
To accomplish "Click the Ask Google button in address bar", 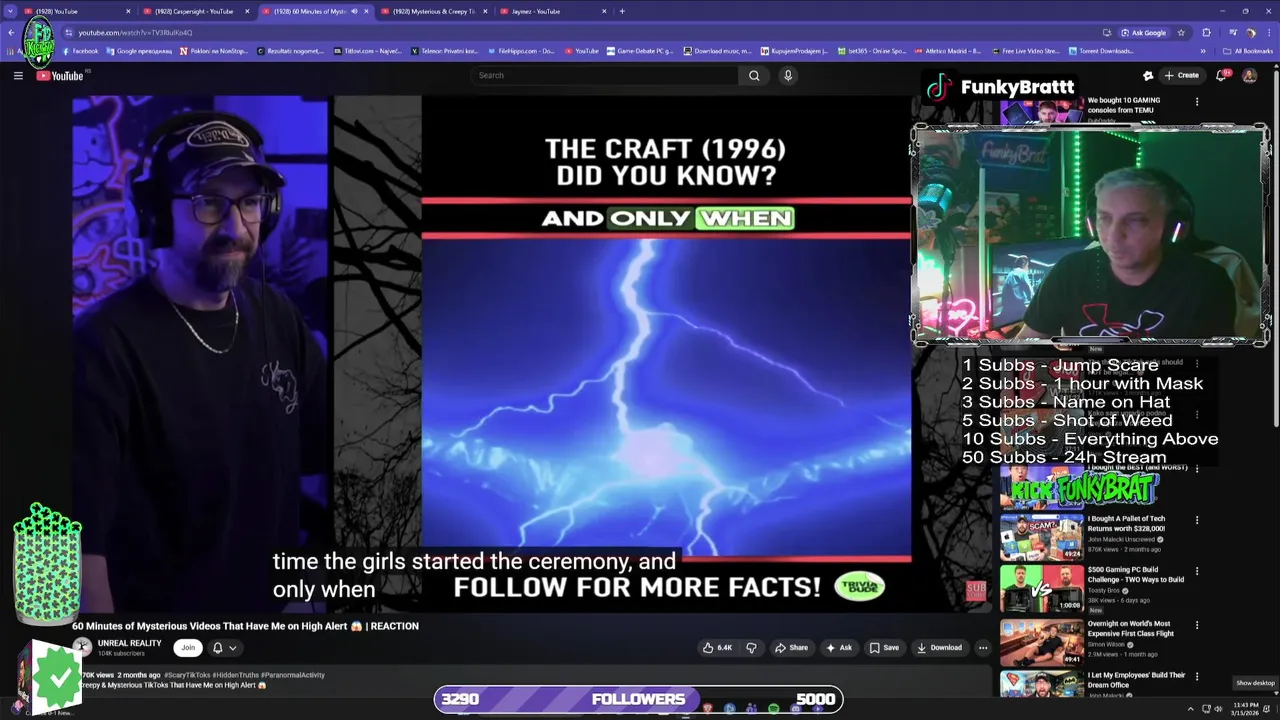I will point(1144,32).
